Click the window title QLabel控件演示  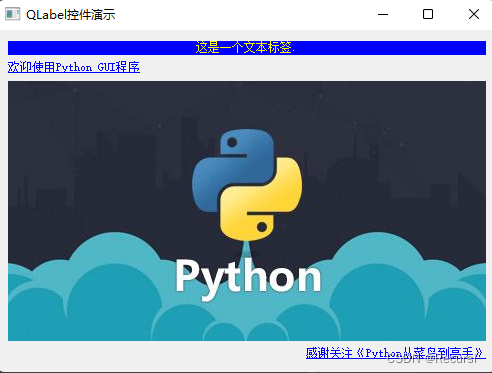(71, 15)
